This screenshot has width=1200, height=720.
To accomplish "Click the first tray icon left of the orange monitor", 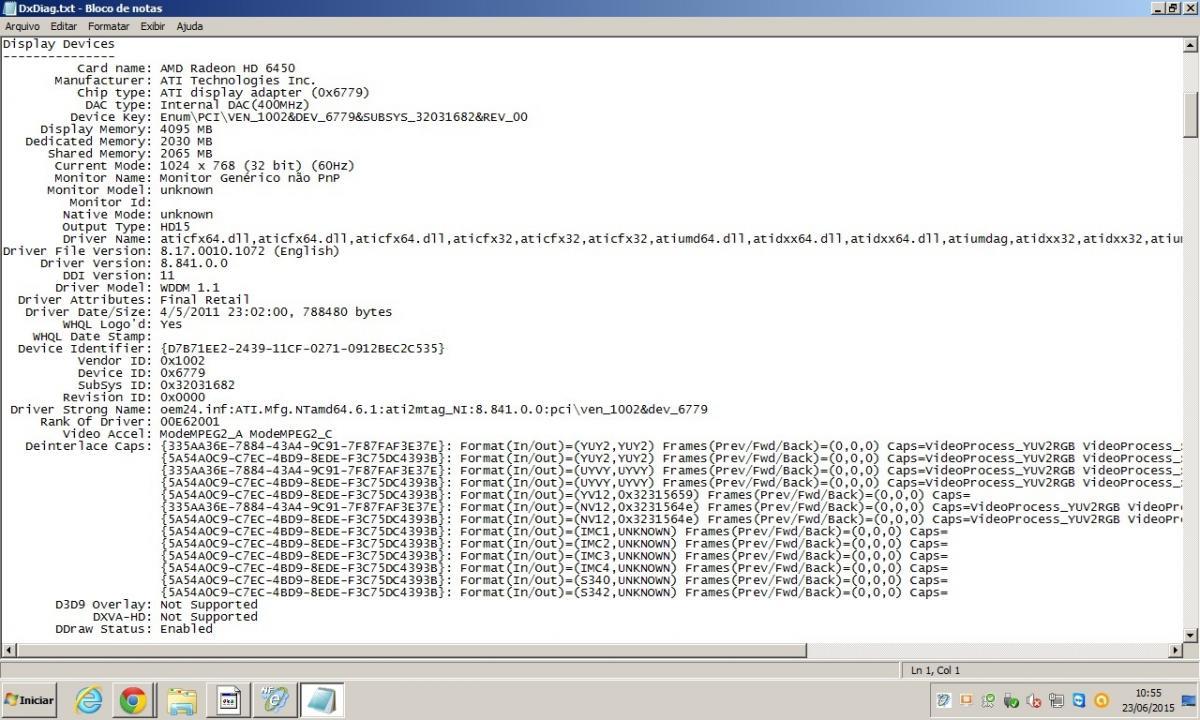I will click(x=945, y=701).
